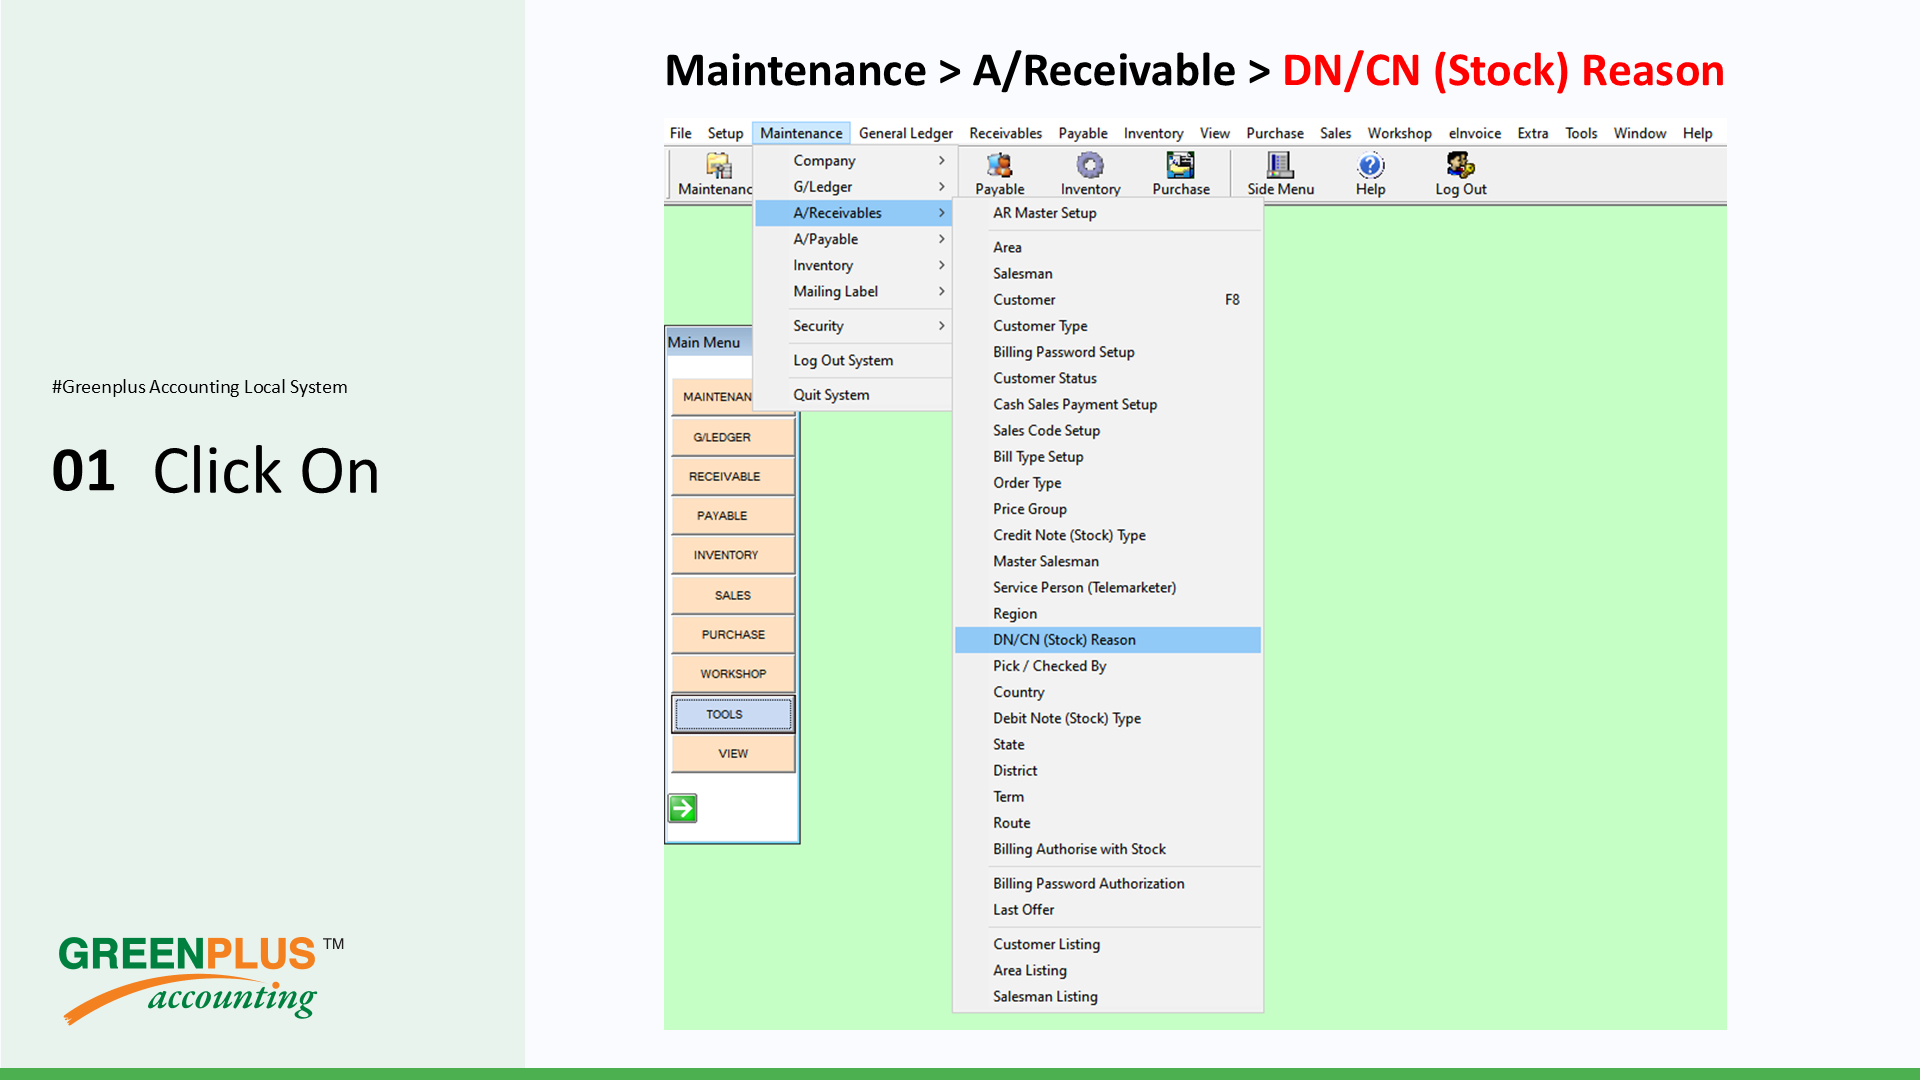Expand the G/Ledger submenu arrow
This screenshot has width=1920, height=1080.
pyautogui.click(x=941, y=186)
